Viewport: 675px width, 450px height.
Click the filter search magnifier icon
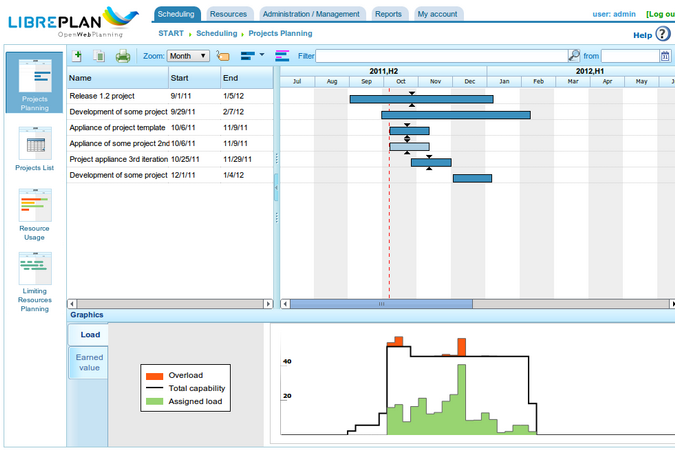coord(573,56)
